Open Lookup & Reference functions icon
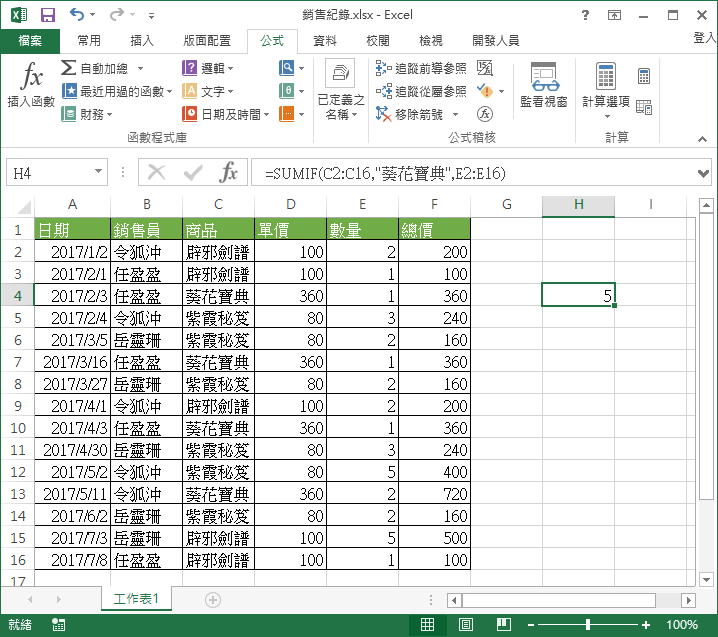 click(x=287, y=68)
